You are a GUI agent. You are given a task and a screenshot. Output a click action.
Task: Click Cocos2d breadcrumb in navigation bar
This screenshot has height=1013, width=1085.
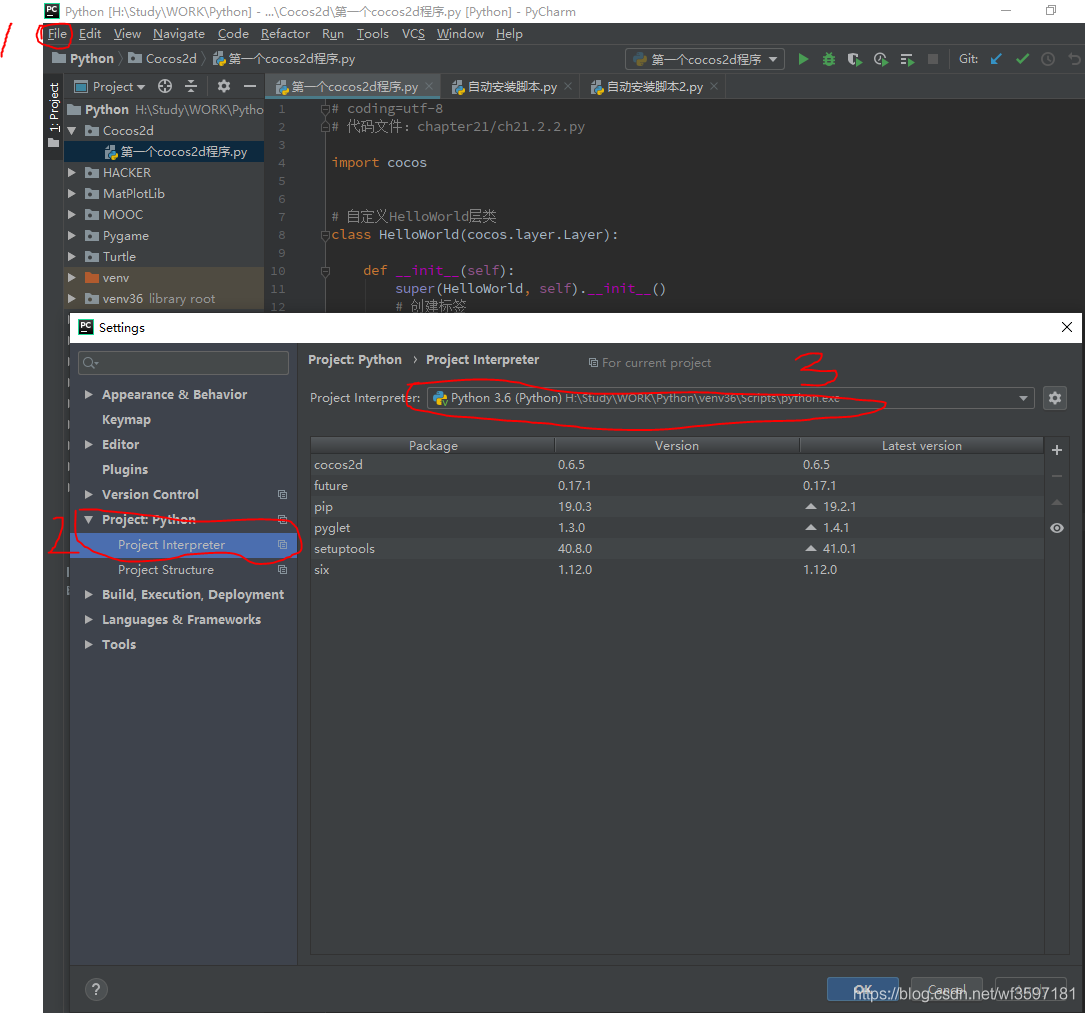click(x=164, y=59)
